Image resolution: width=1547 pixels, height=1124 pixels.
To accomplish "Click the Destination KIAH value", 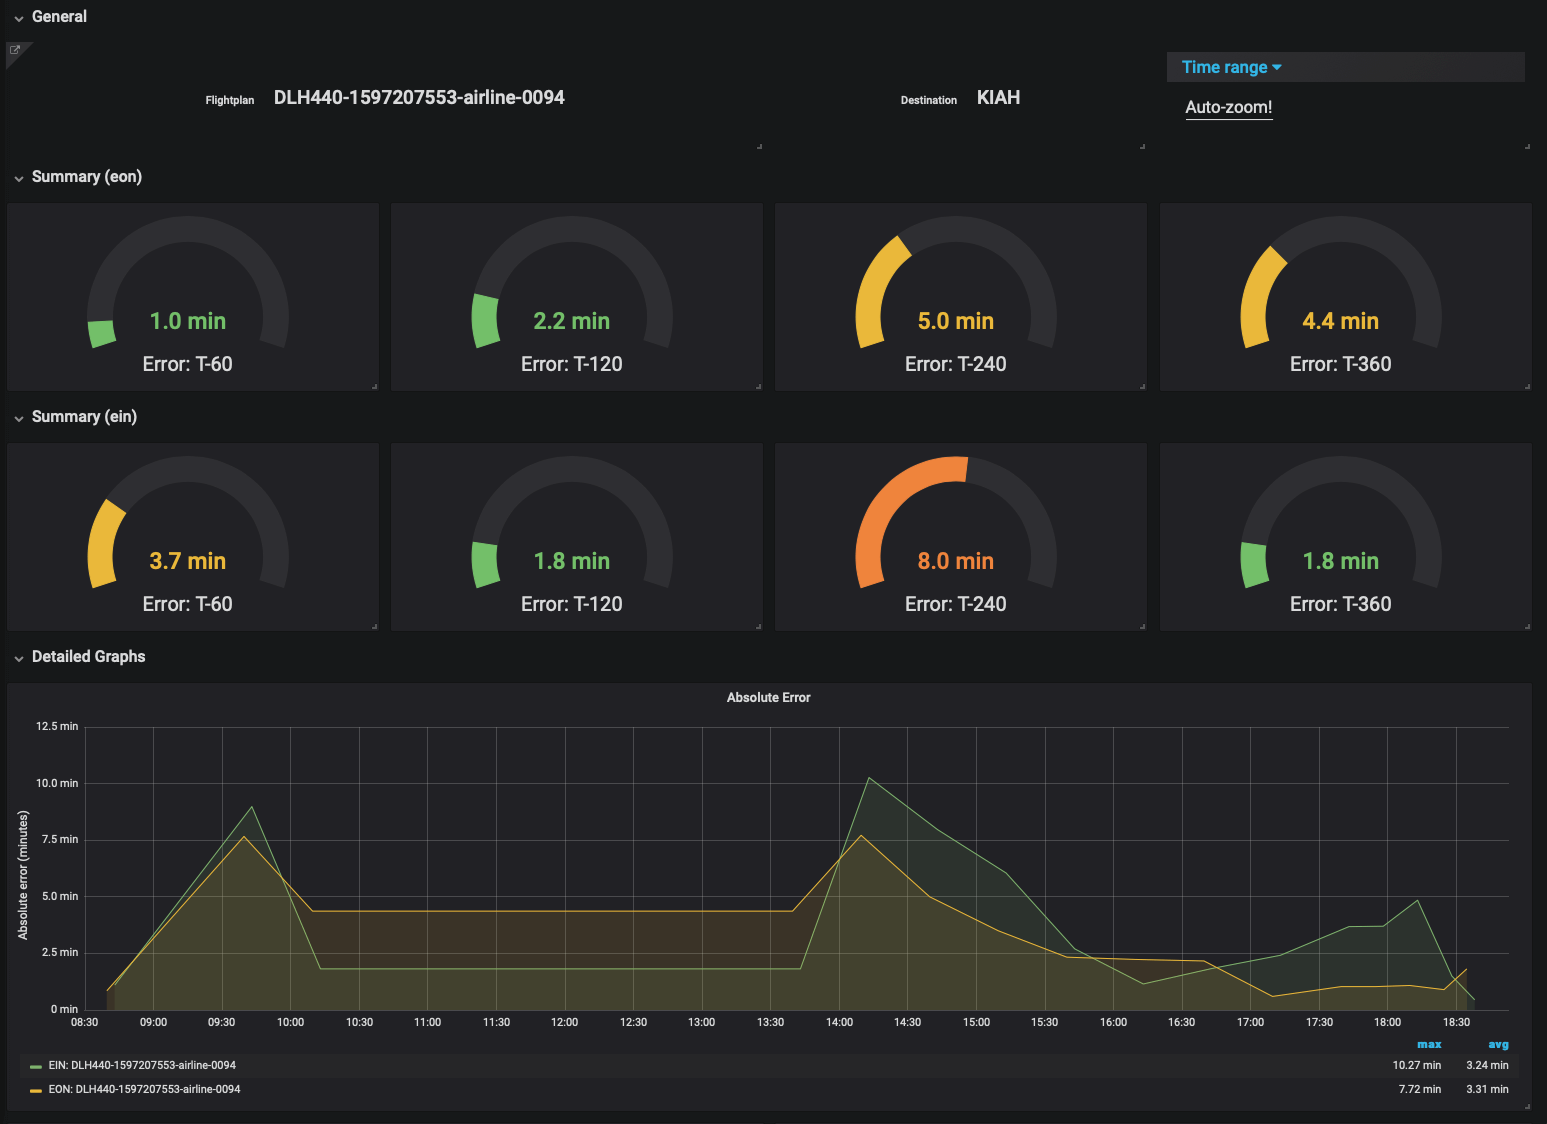I will pyautogui.click(x=998, y=97).
